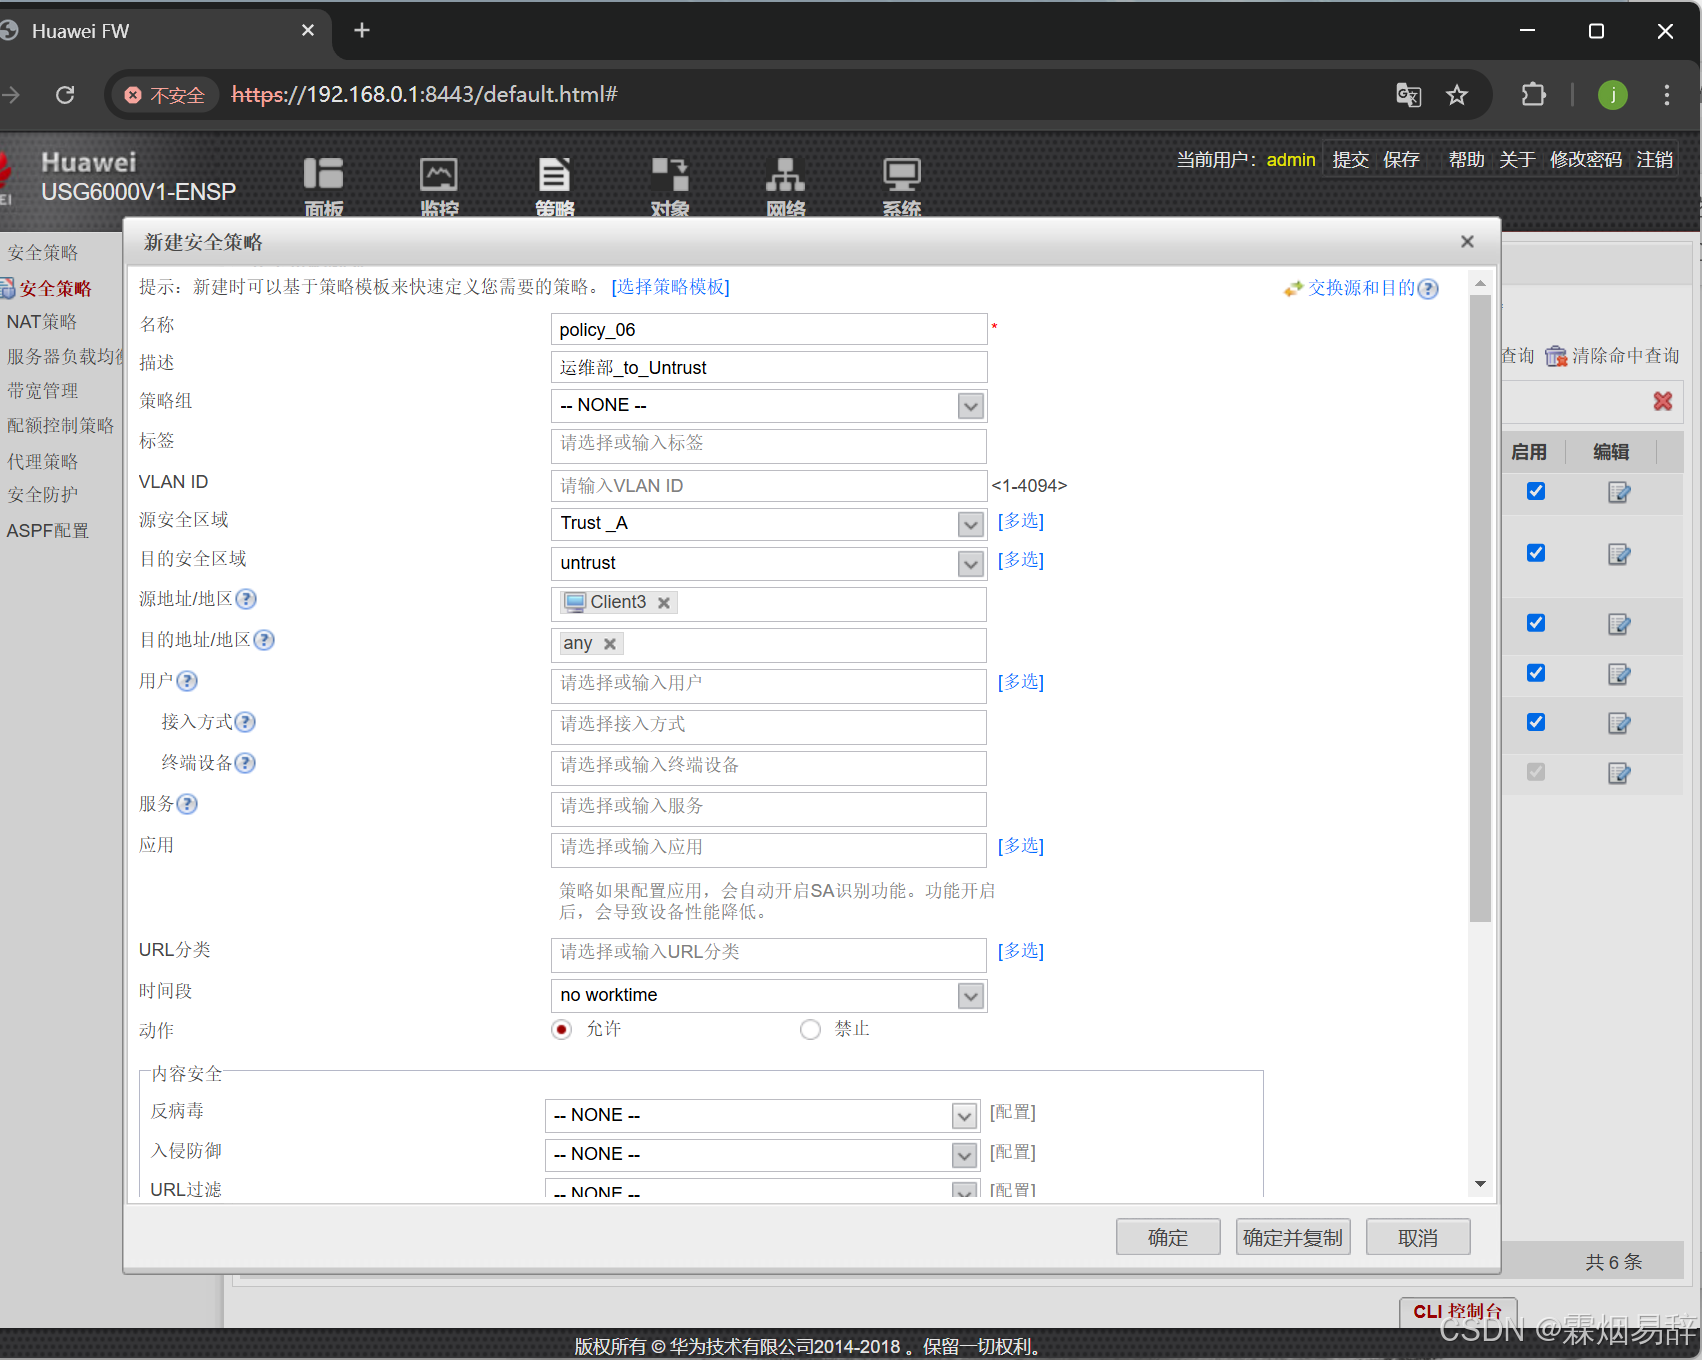Click into the VLAN ID input field

[769, 485]
